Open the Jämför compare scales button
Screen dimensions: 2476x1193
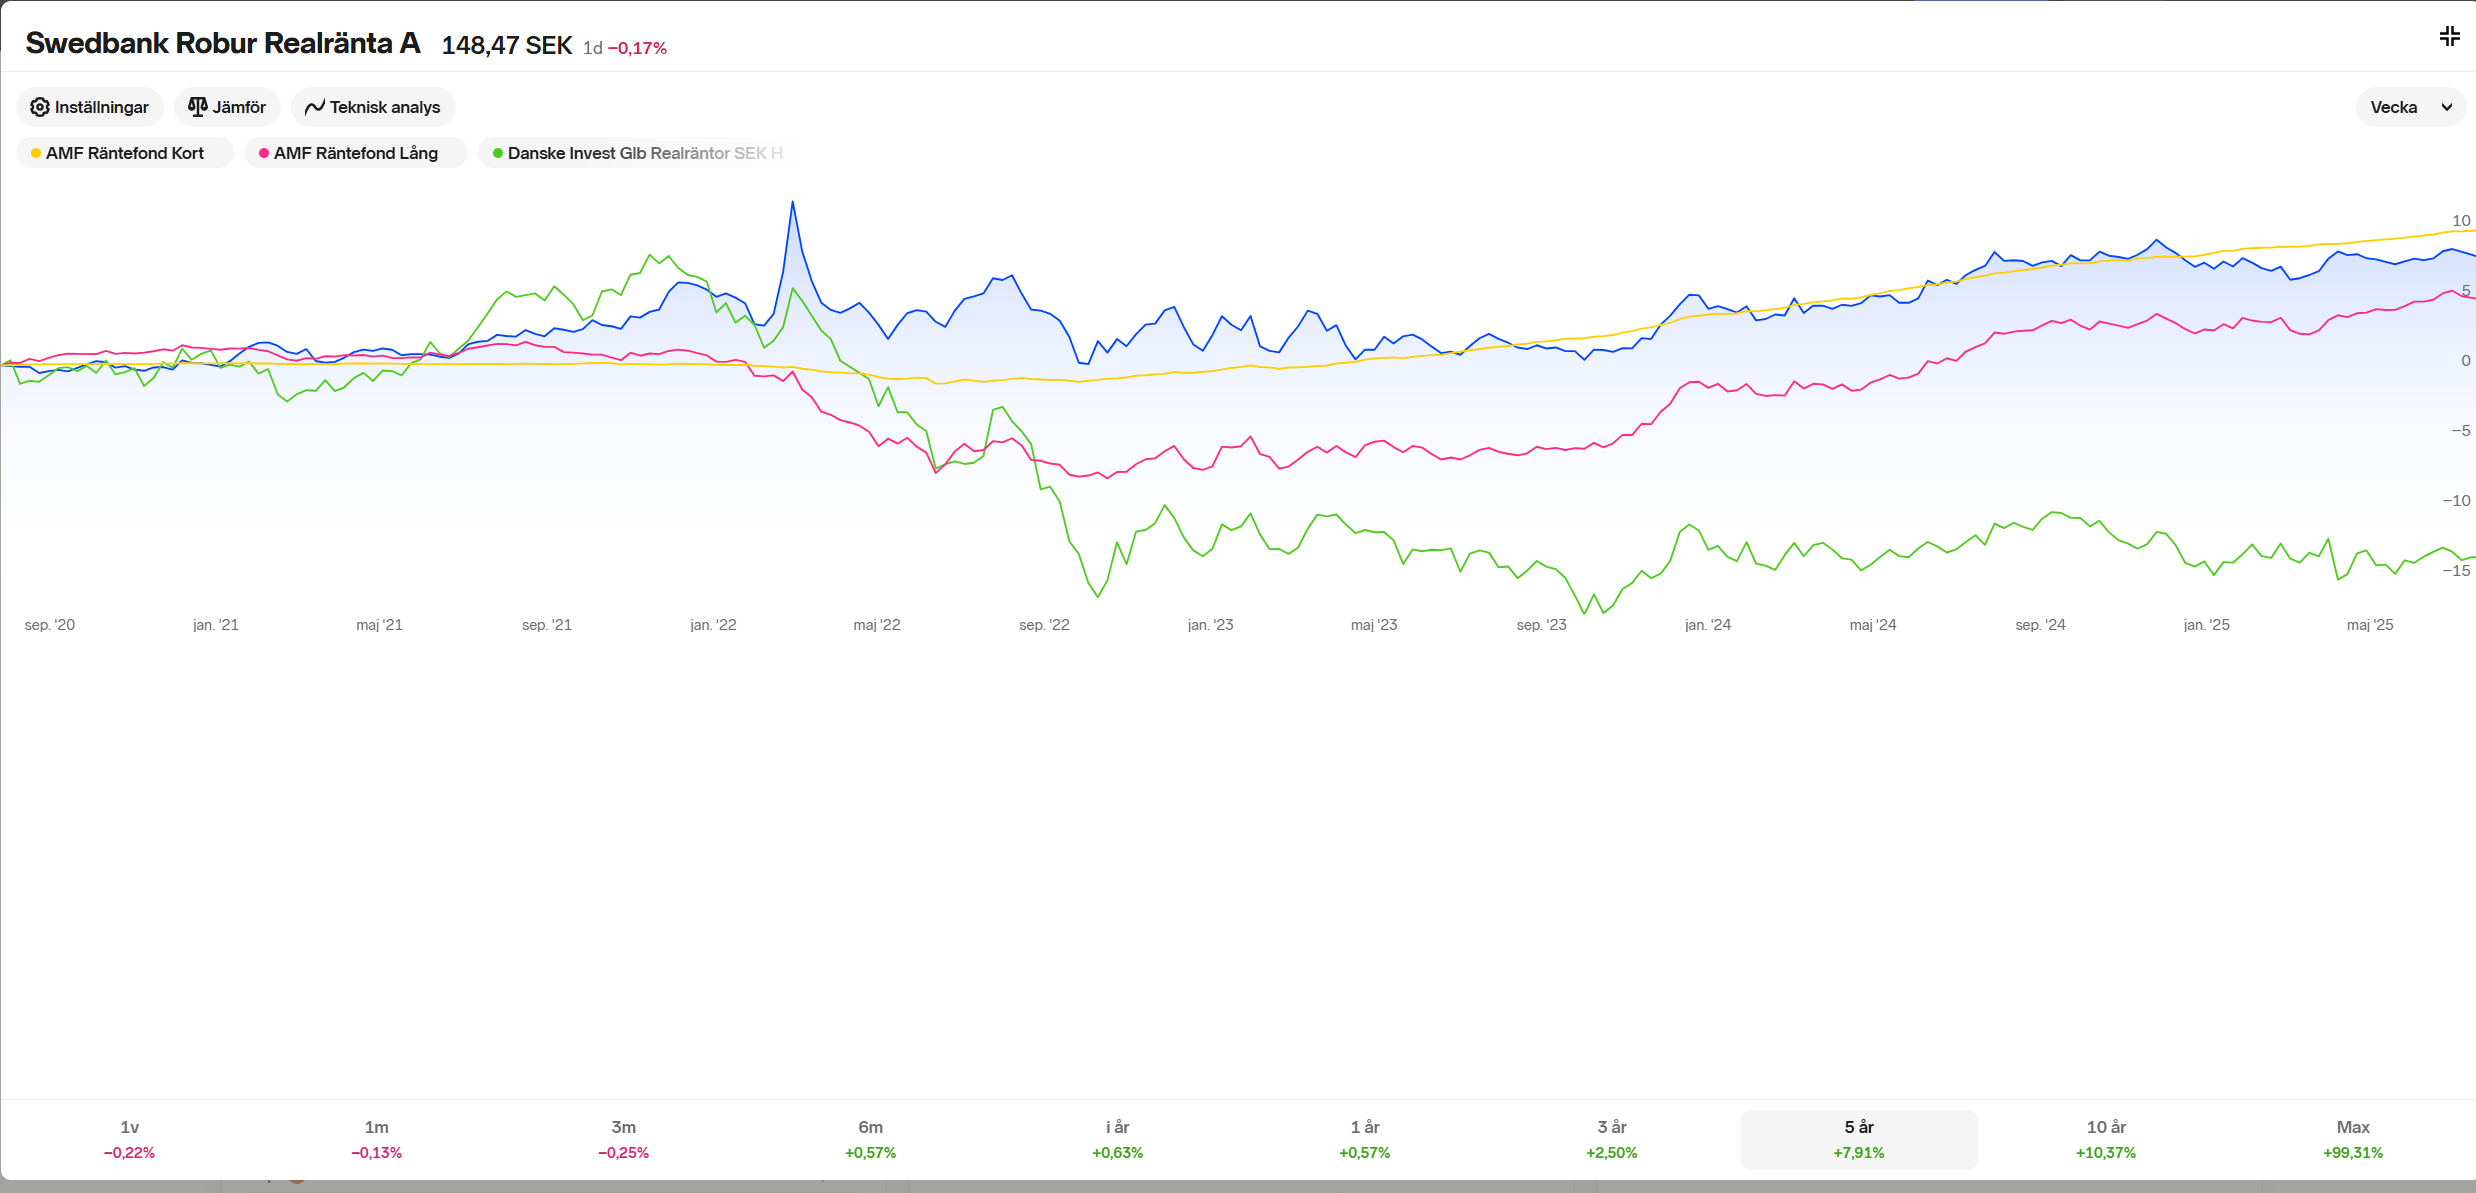point(227,107)
